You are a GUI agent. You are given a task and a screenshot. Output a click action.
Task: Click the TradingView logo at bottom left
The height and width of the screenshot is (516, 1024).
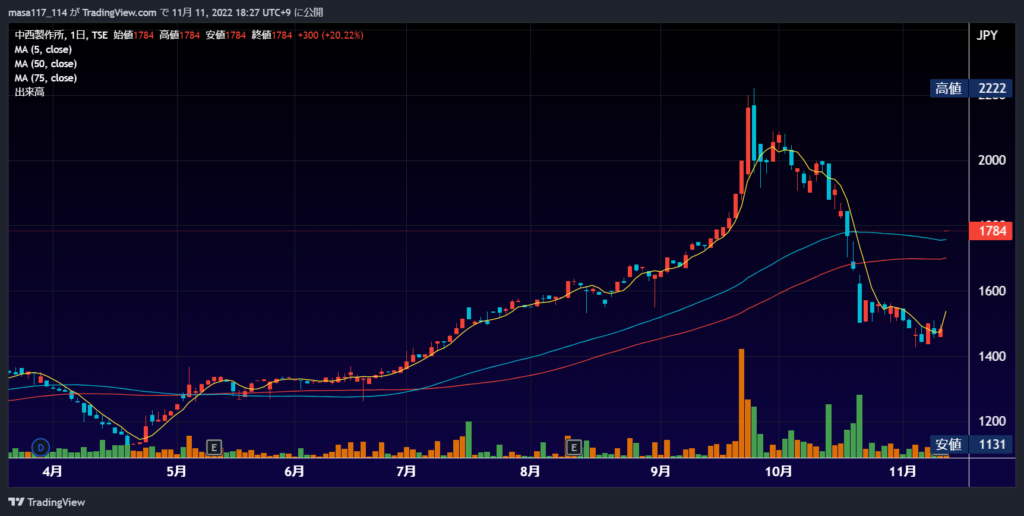46,502
